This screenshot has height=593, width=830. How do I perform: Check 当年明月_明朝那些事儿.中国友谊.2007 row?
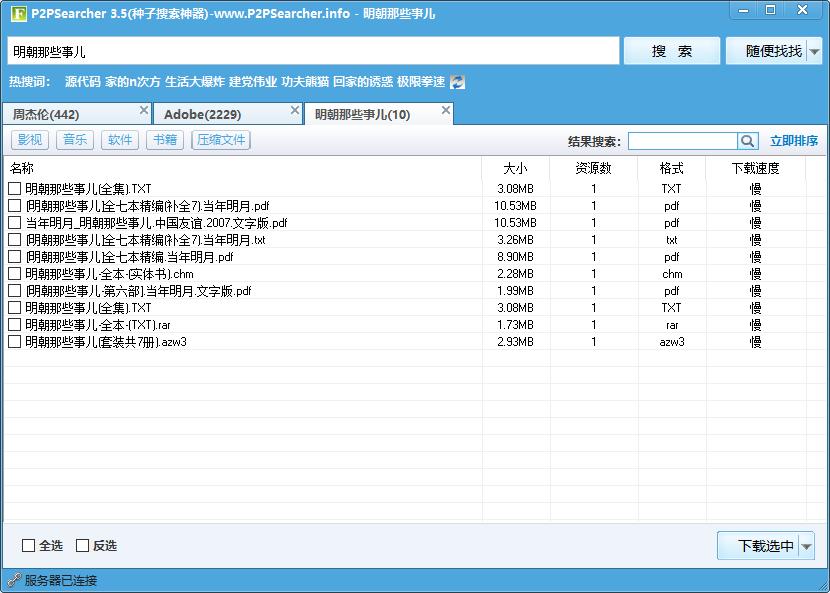click(15, 222)
